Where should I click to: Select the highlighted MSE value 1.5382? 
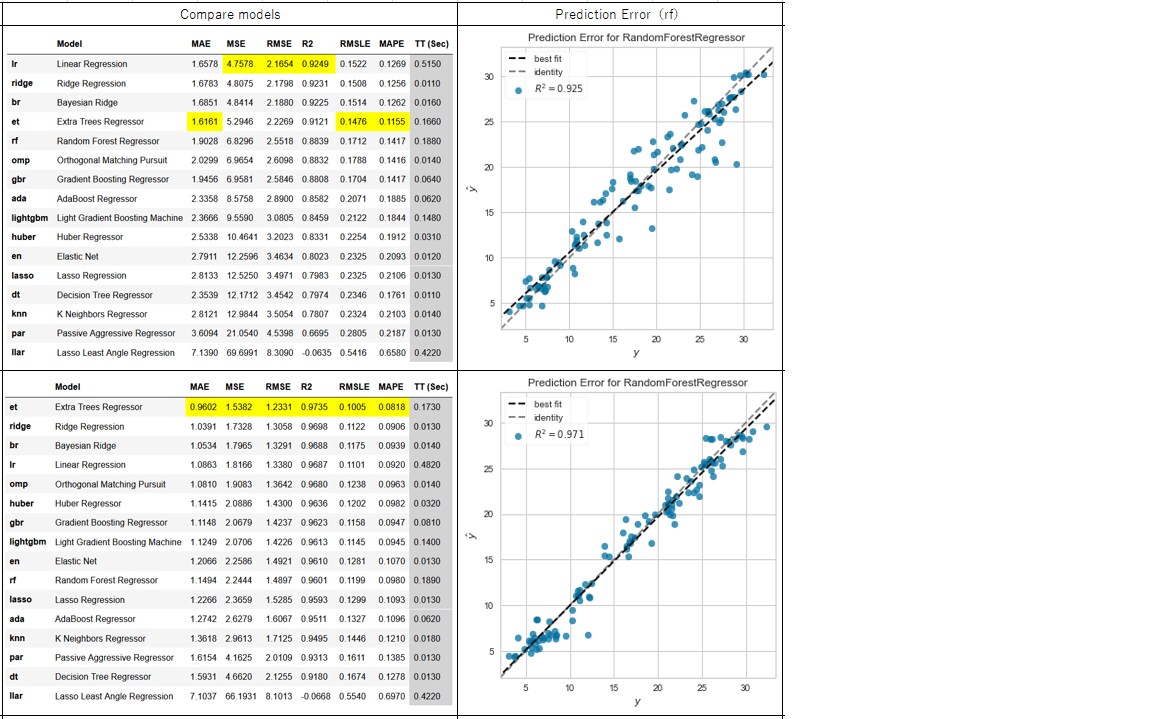tap(239, 407)
